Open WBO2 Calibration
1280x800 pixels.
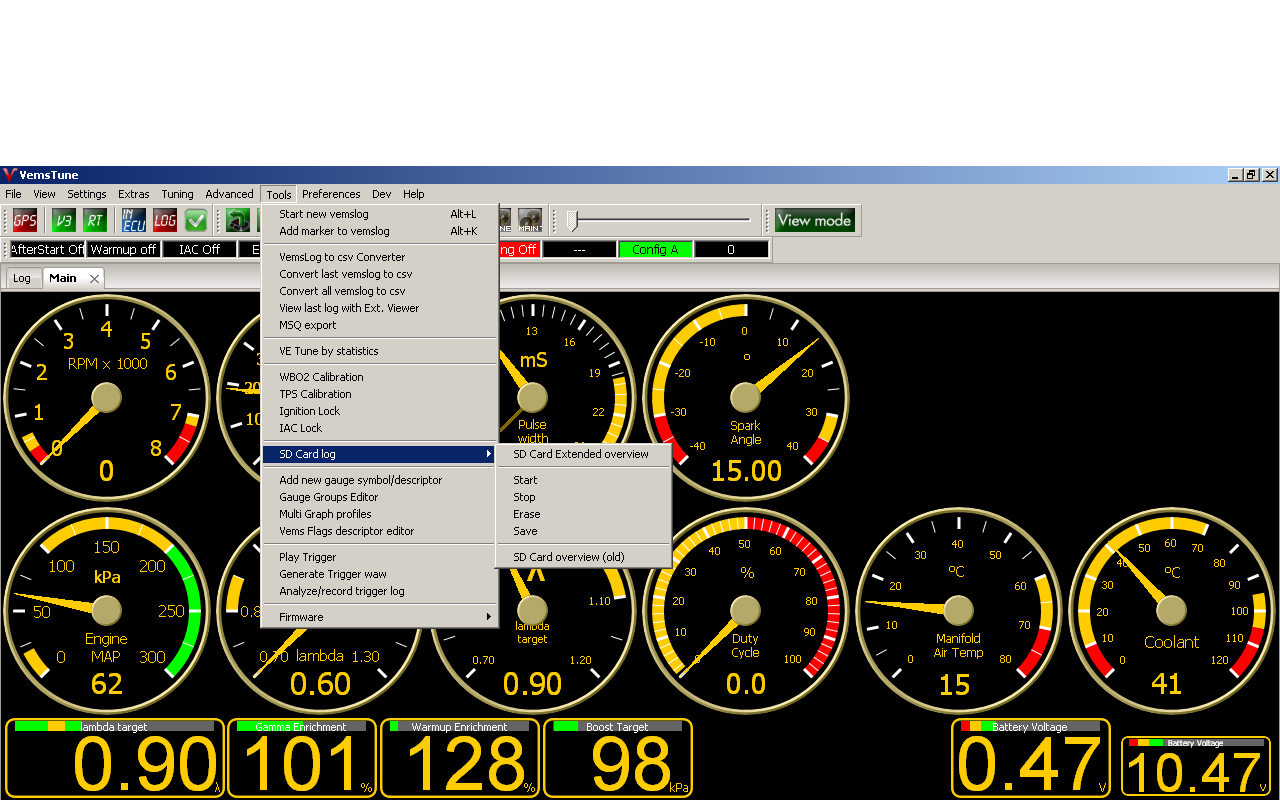tap(380, 377)
